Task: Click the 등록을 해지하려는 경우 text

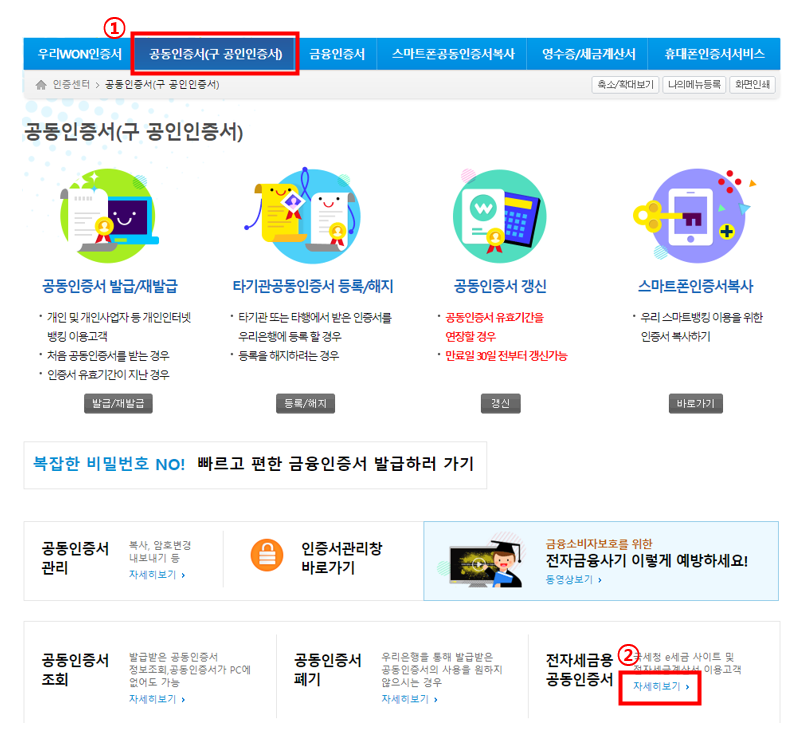Action: point(289,356)
